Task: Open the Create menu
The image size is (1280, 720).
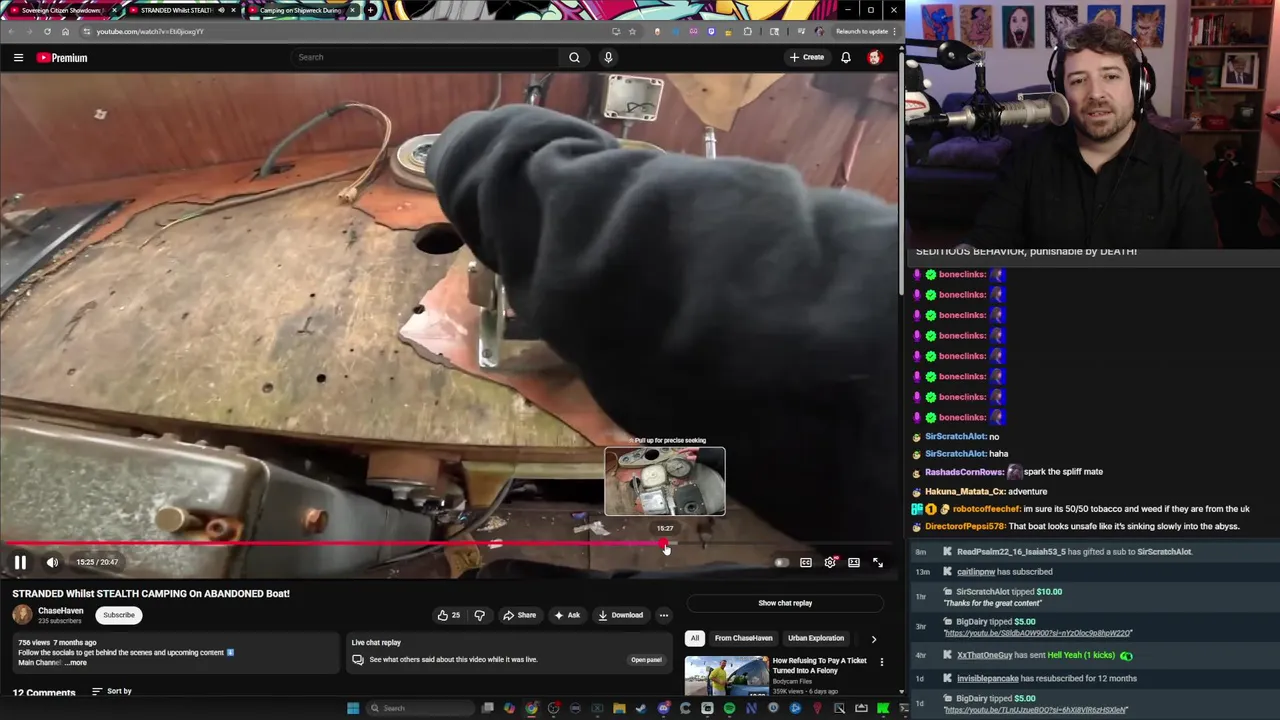Action: [x=807, y=57]
